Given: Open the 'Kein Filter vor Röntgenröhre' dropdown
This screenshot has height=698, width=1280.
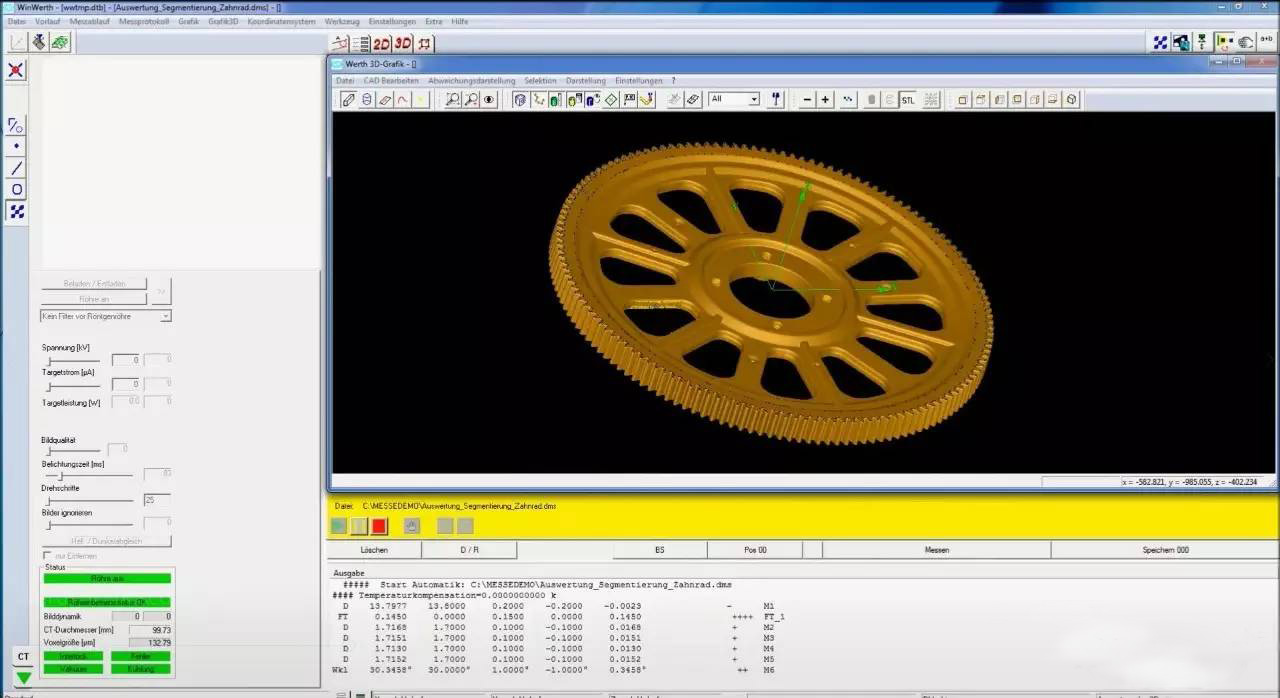Looking at the screenshot, I should coord(106,316).
